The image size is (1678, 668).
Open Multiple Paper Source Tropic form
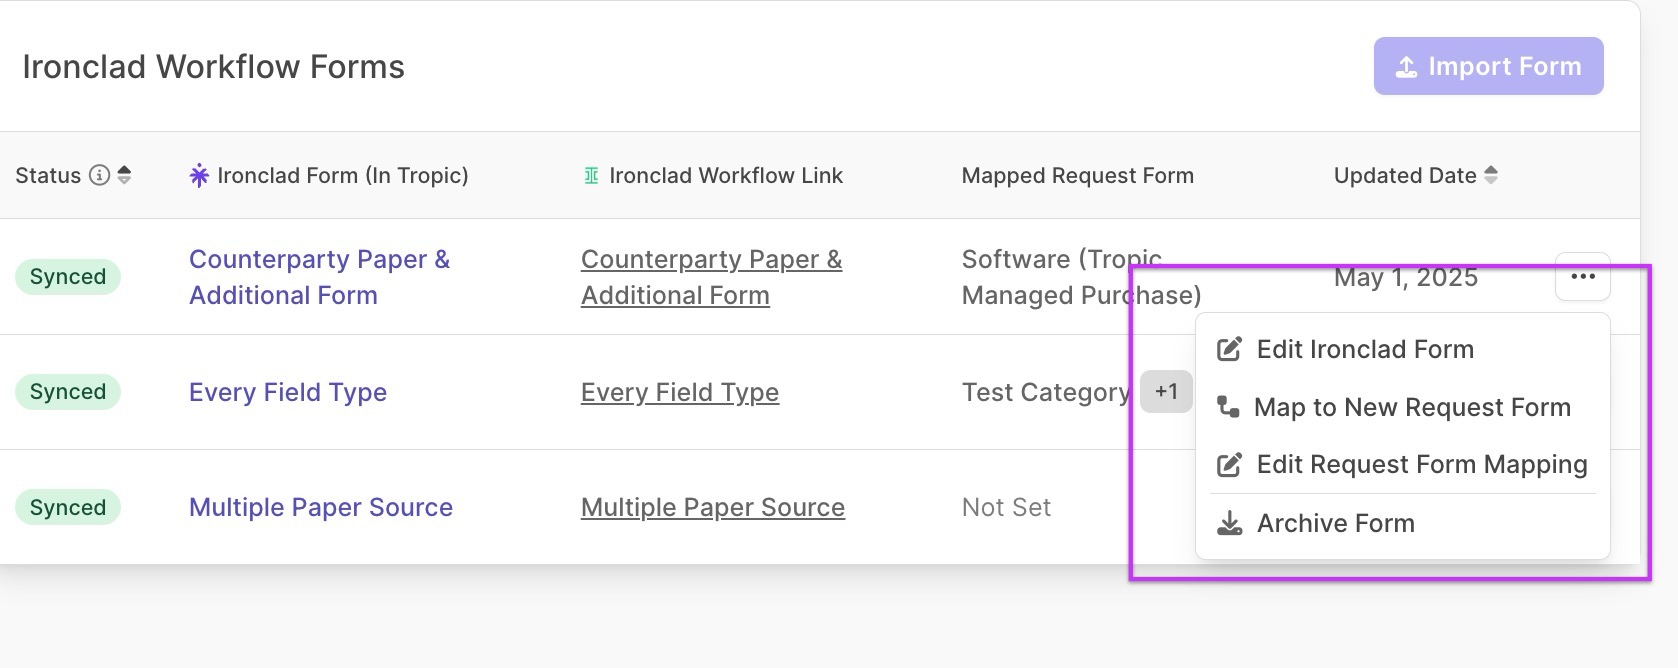tap(320, 507)
